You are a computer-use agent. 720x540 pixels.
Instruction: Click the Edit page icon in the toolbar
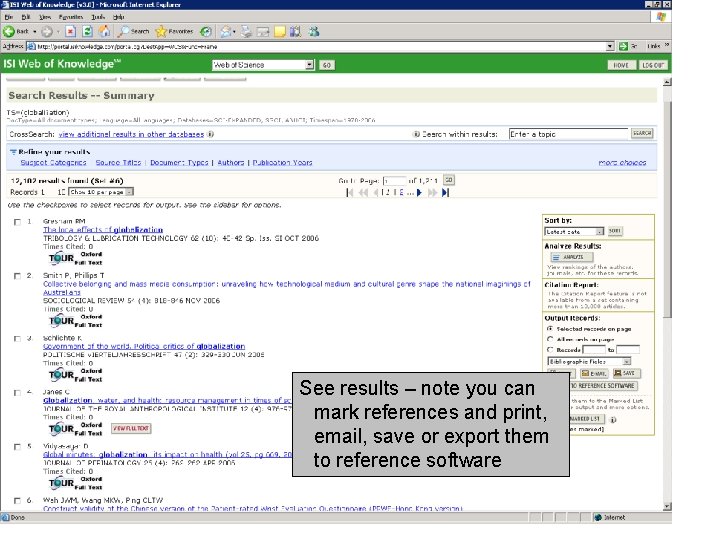click(263, 31)
